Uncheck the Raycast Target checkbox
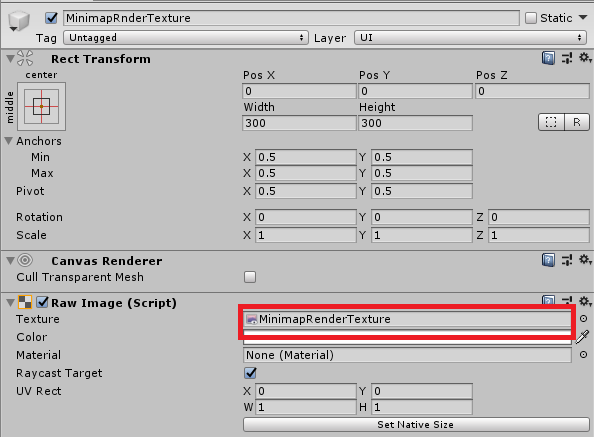The image size is (594, 437). (250, 373)
